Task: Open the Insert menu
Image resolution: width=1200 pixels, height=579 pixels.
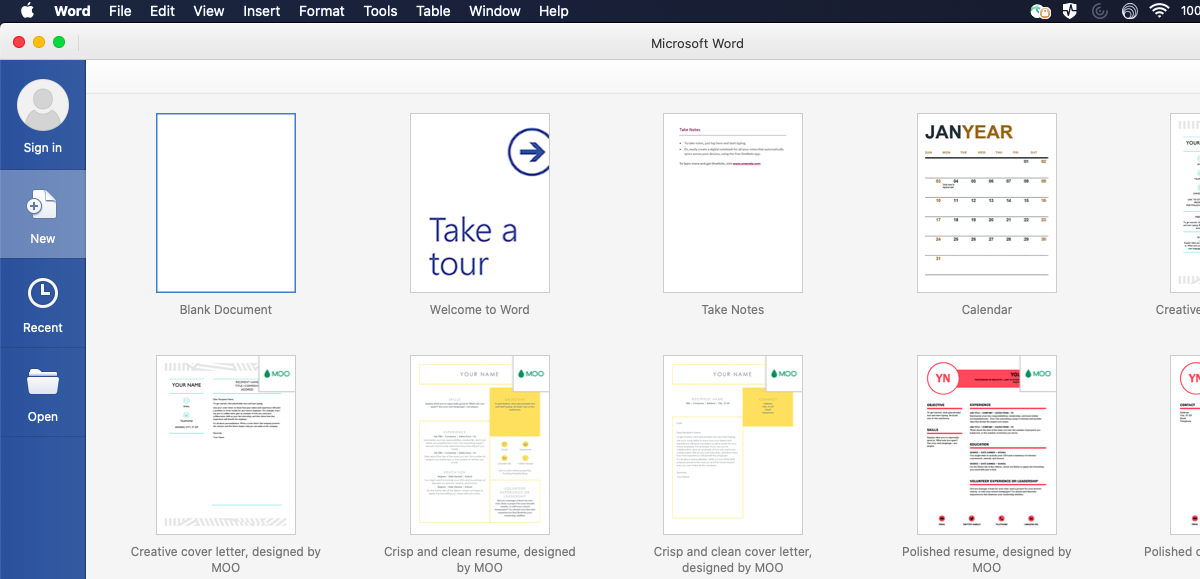Action: [262, 11]
